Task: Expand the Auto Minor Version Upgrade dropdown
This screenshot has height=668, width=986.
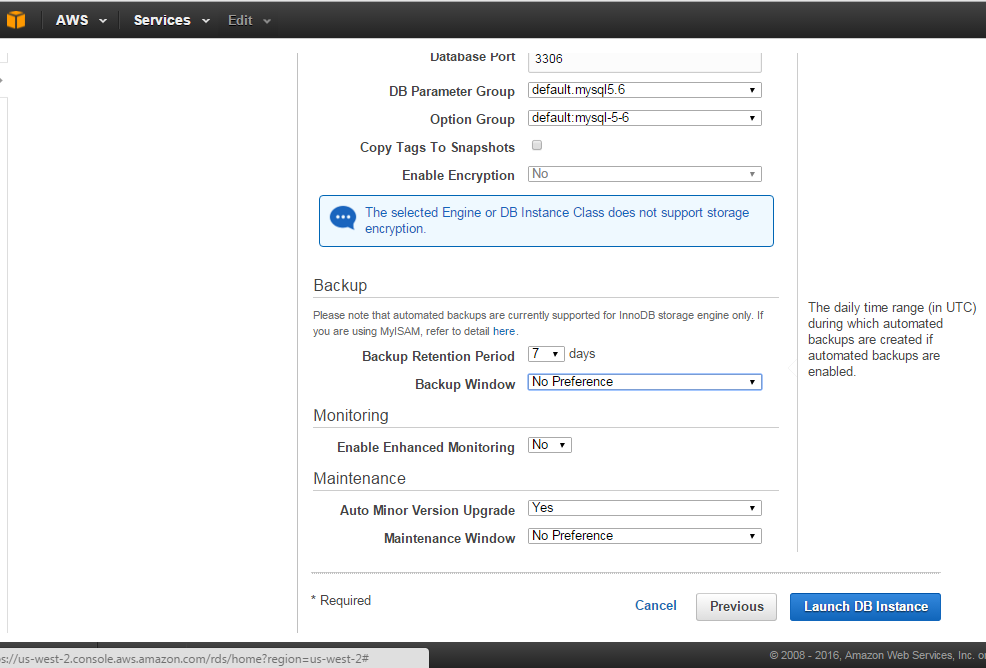Action: click(x=644, y=508)
